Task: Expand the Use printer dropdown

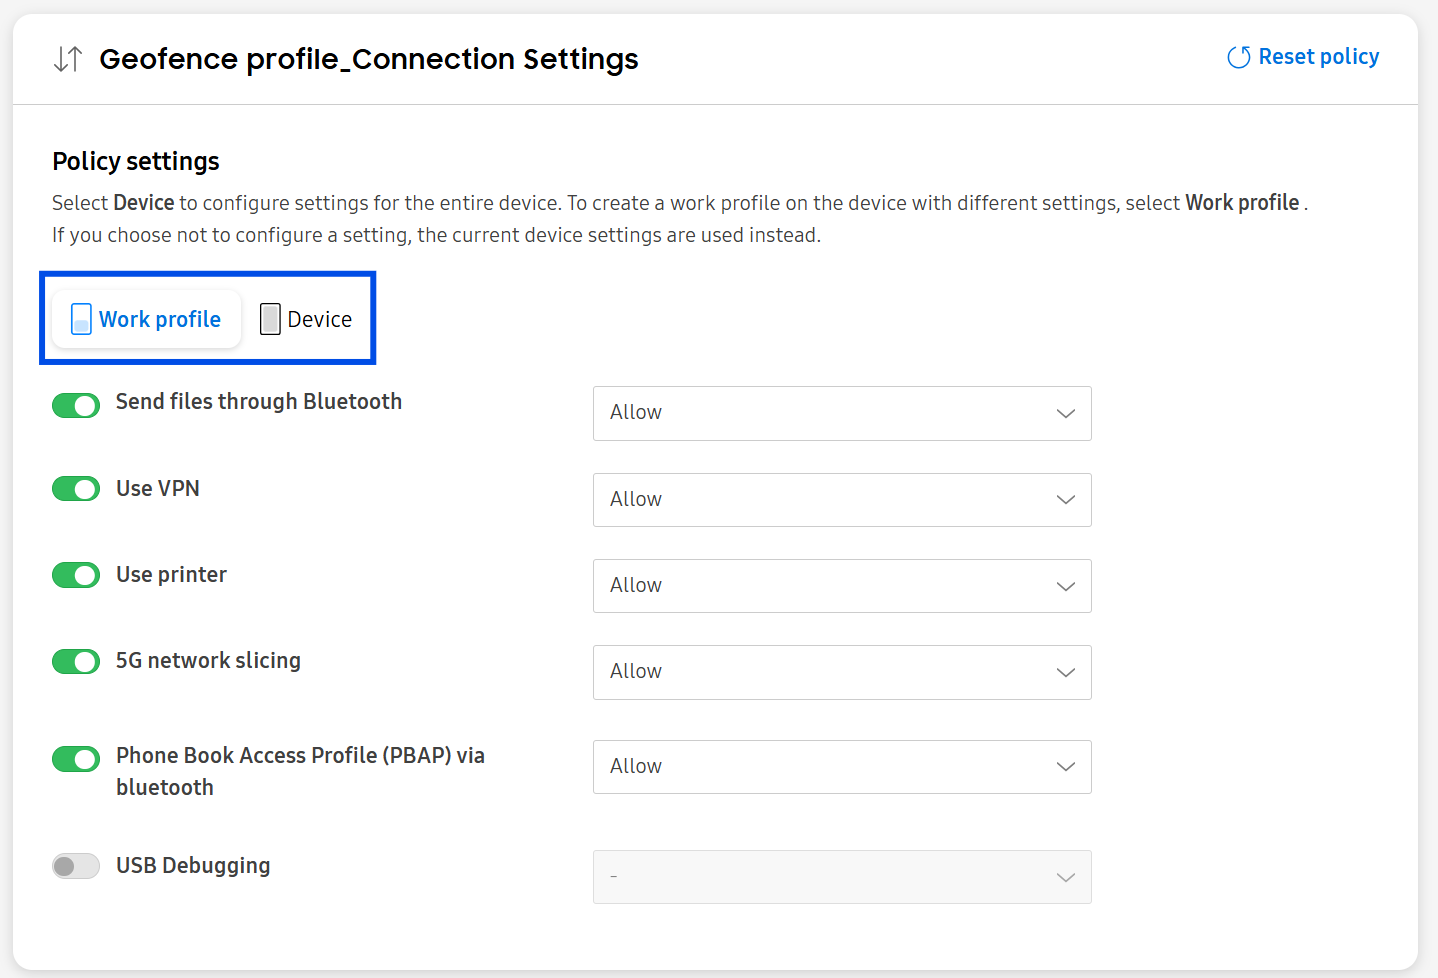Action: [842, 586]
